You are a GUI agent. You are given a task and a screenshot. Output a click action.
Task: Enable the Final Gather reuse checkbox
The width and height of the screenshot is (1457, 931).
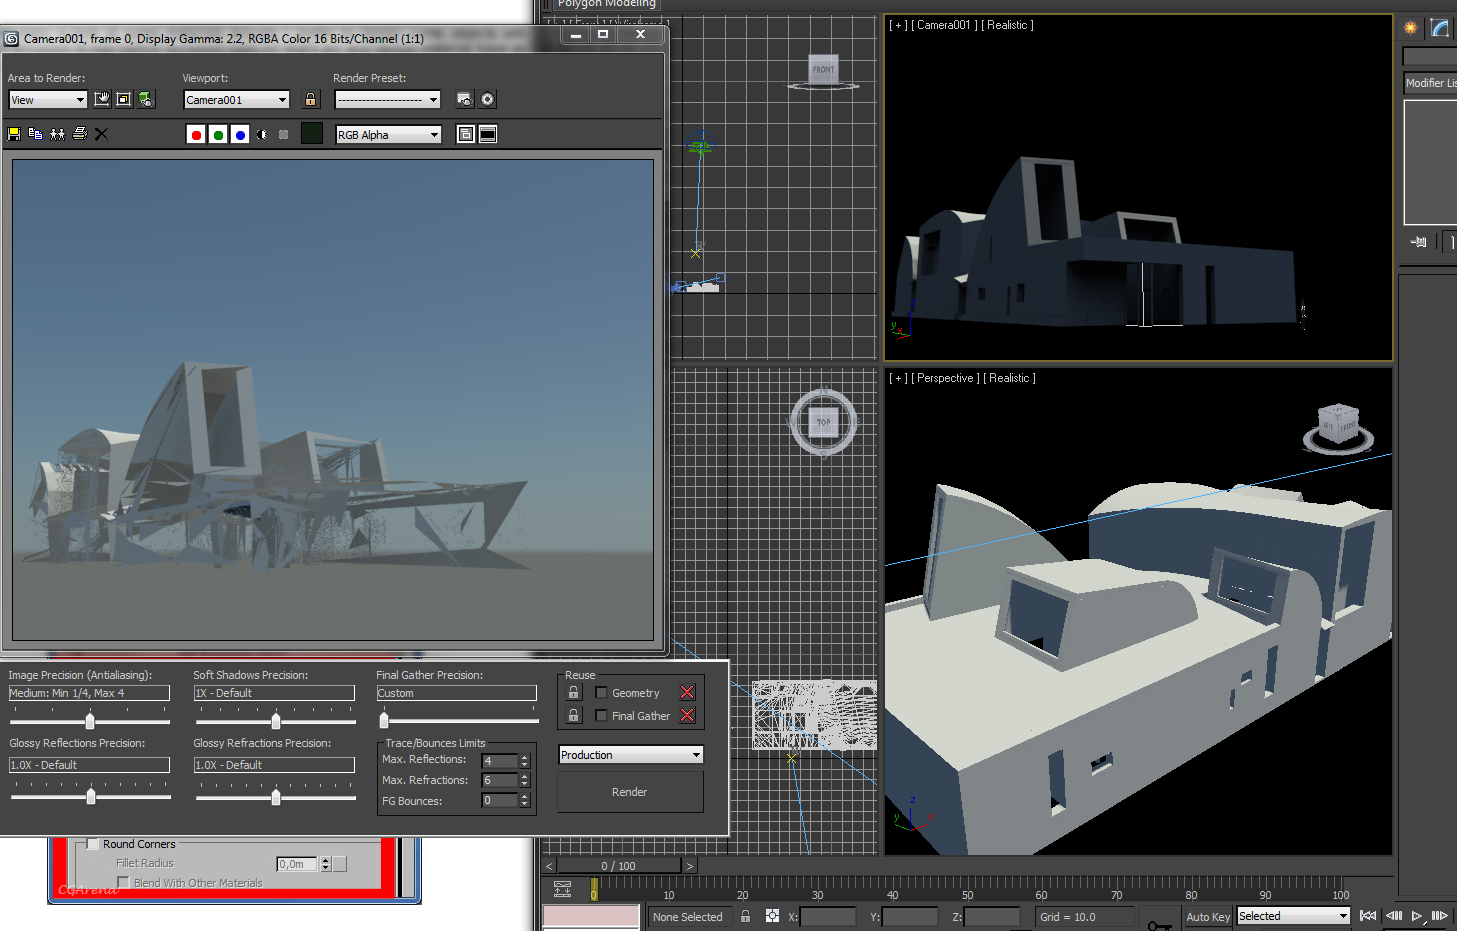point(601,715)
